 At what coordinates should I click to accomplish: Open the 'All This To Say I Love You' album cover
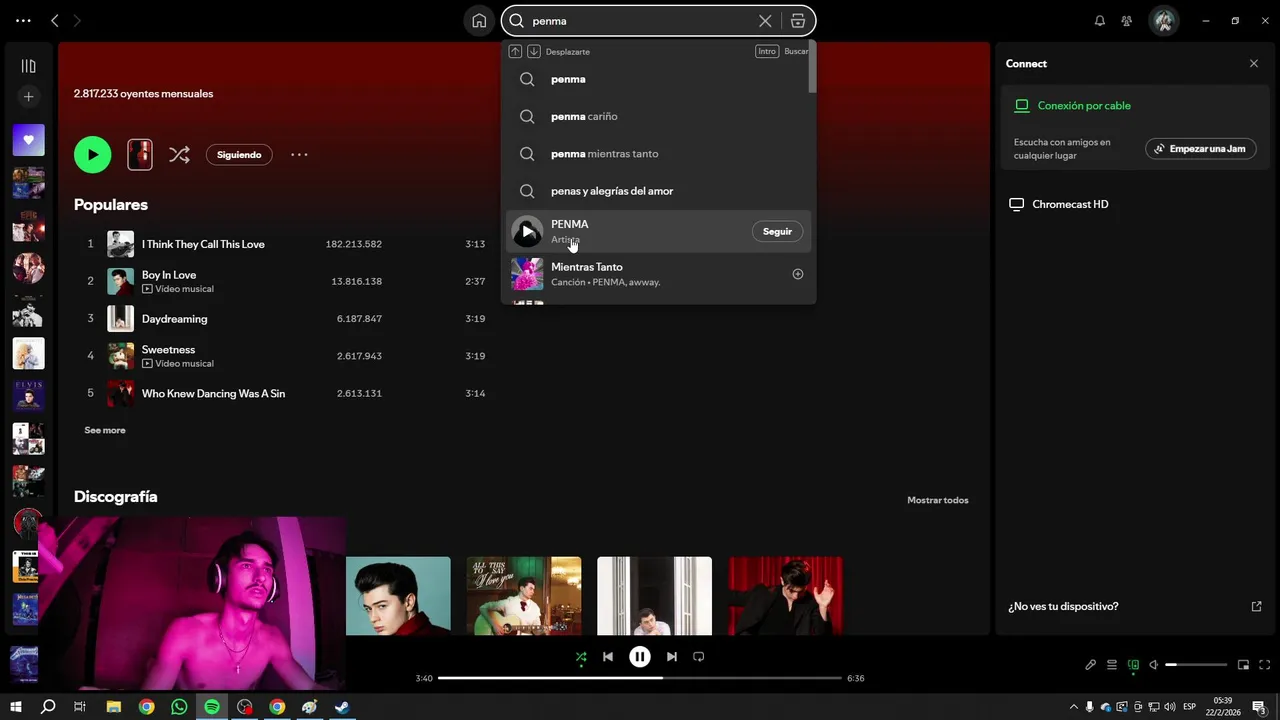click(x=523, y=596)
